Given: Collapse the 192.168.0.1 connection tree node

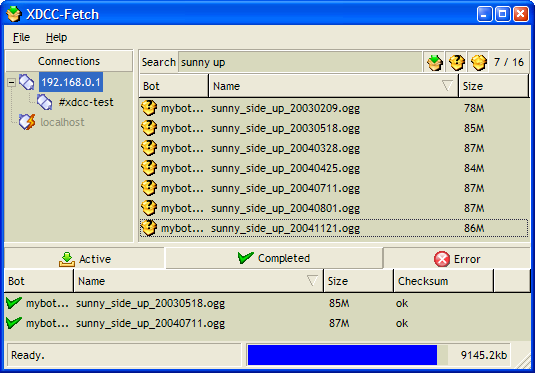Looking at the screenshot, I should 11,82.
